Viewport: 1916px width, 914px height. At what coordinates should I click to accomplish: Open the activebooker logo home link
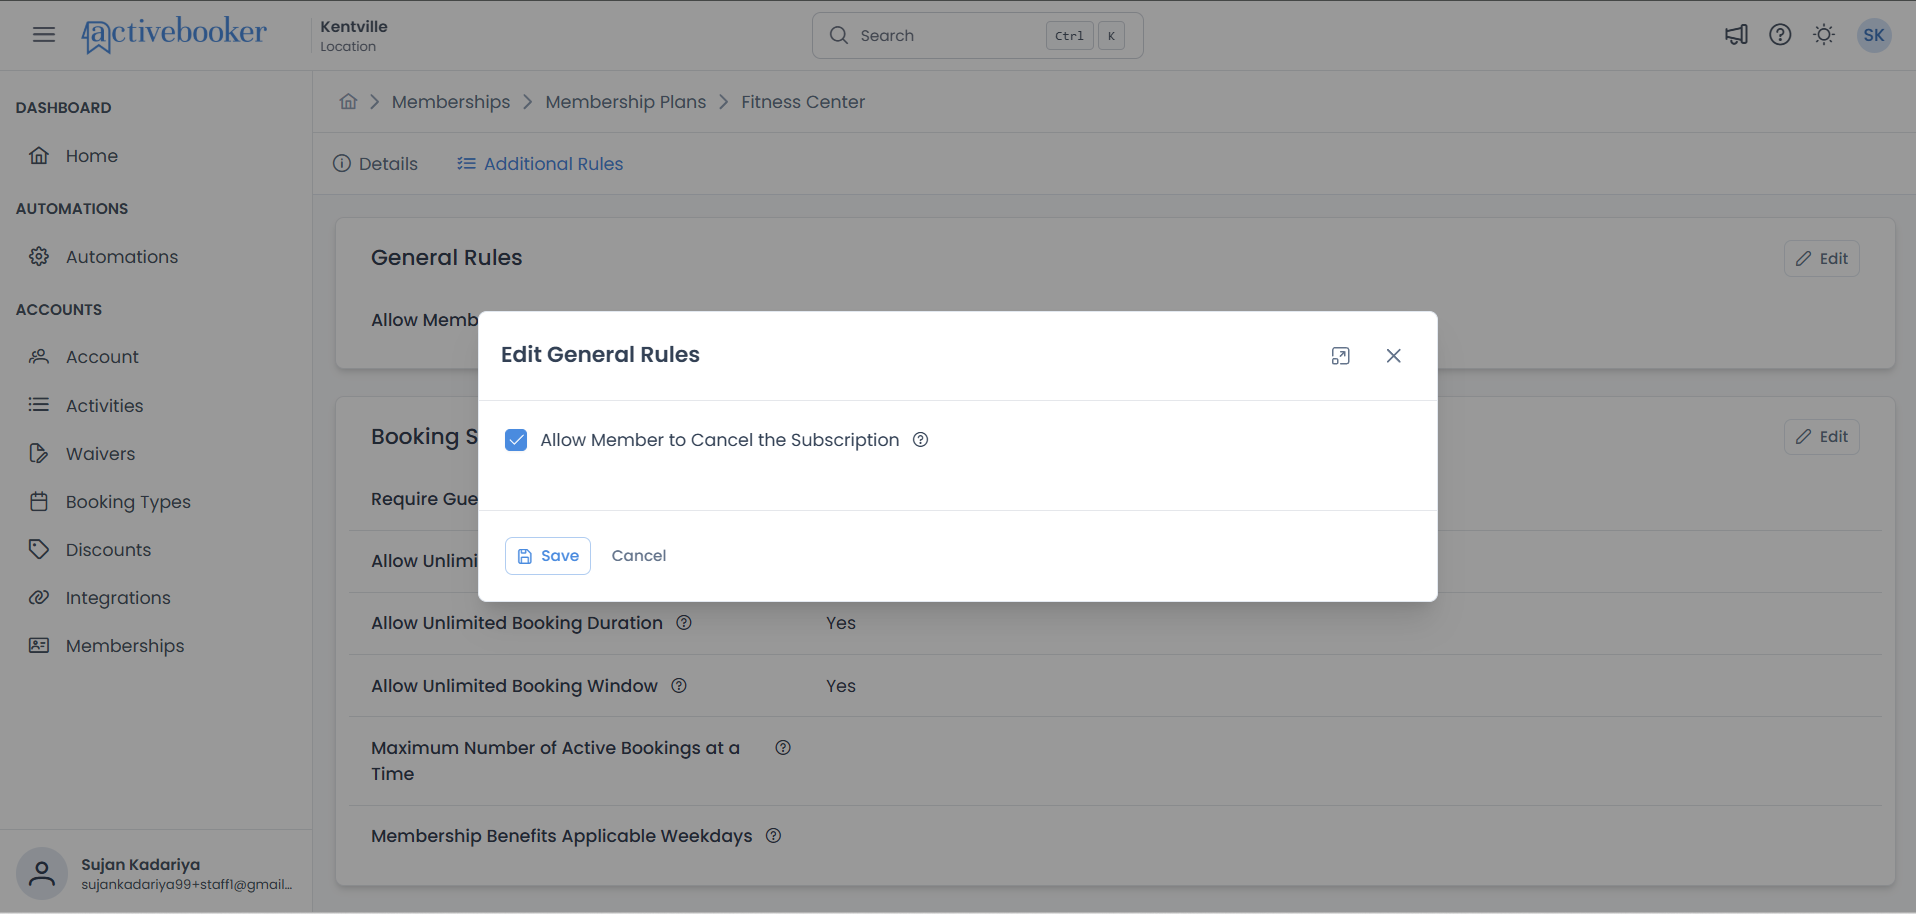tap(174, 35)
